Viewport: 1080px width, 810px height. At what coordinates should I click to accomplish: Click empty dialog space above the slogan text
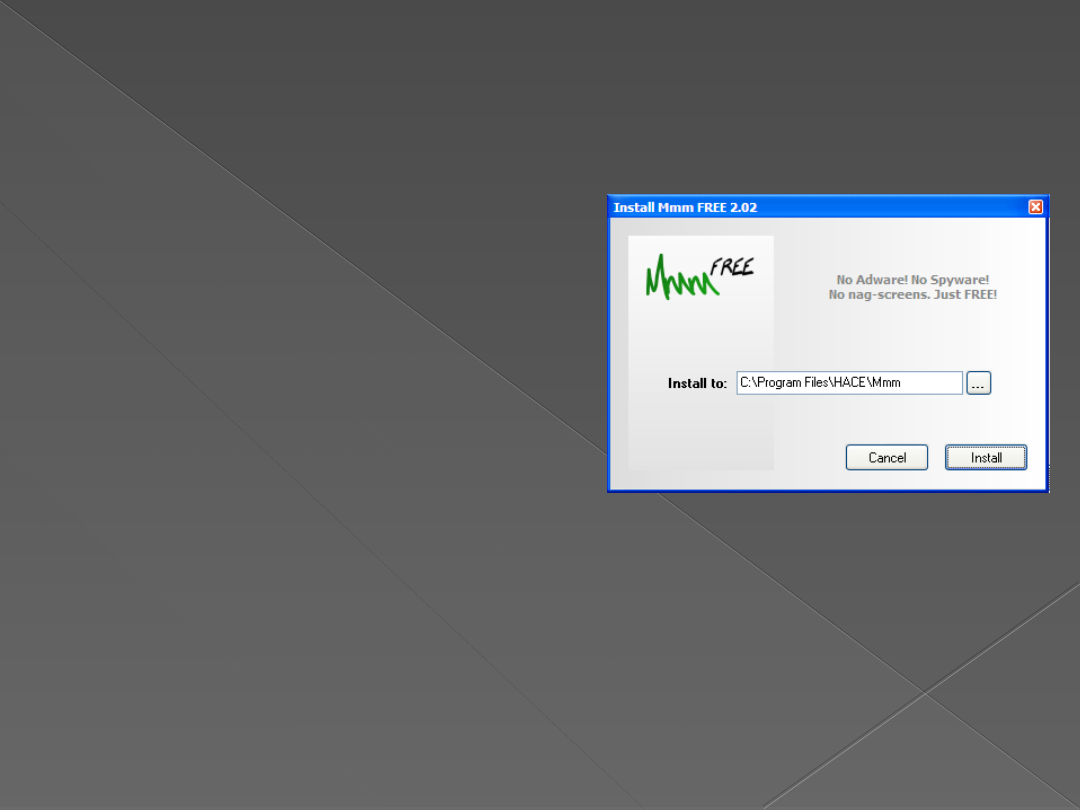click(x=912, y=245)
